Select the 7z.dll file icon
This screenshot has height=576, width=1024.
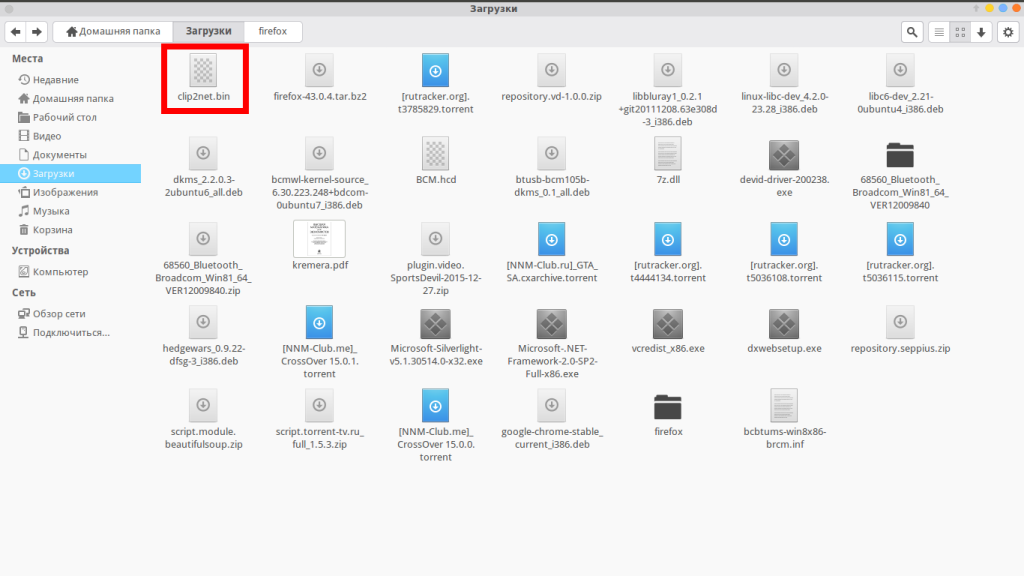(x=667, y=153)
